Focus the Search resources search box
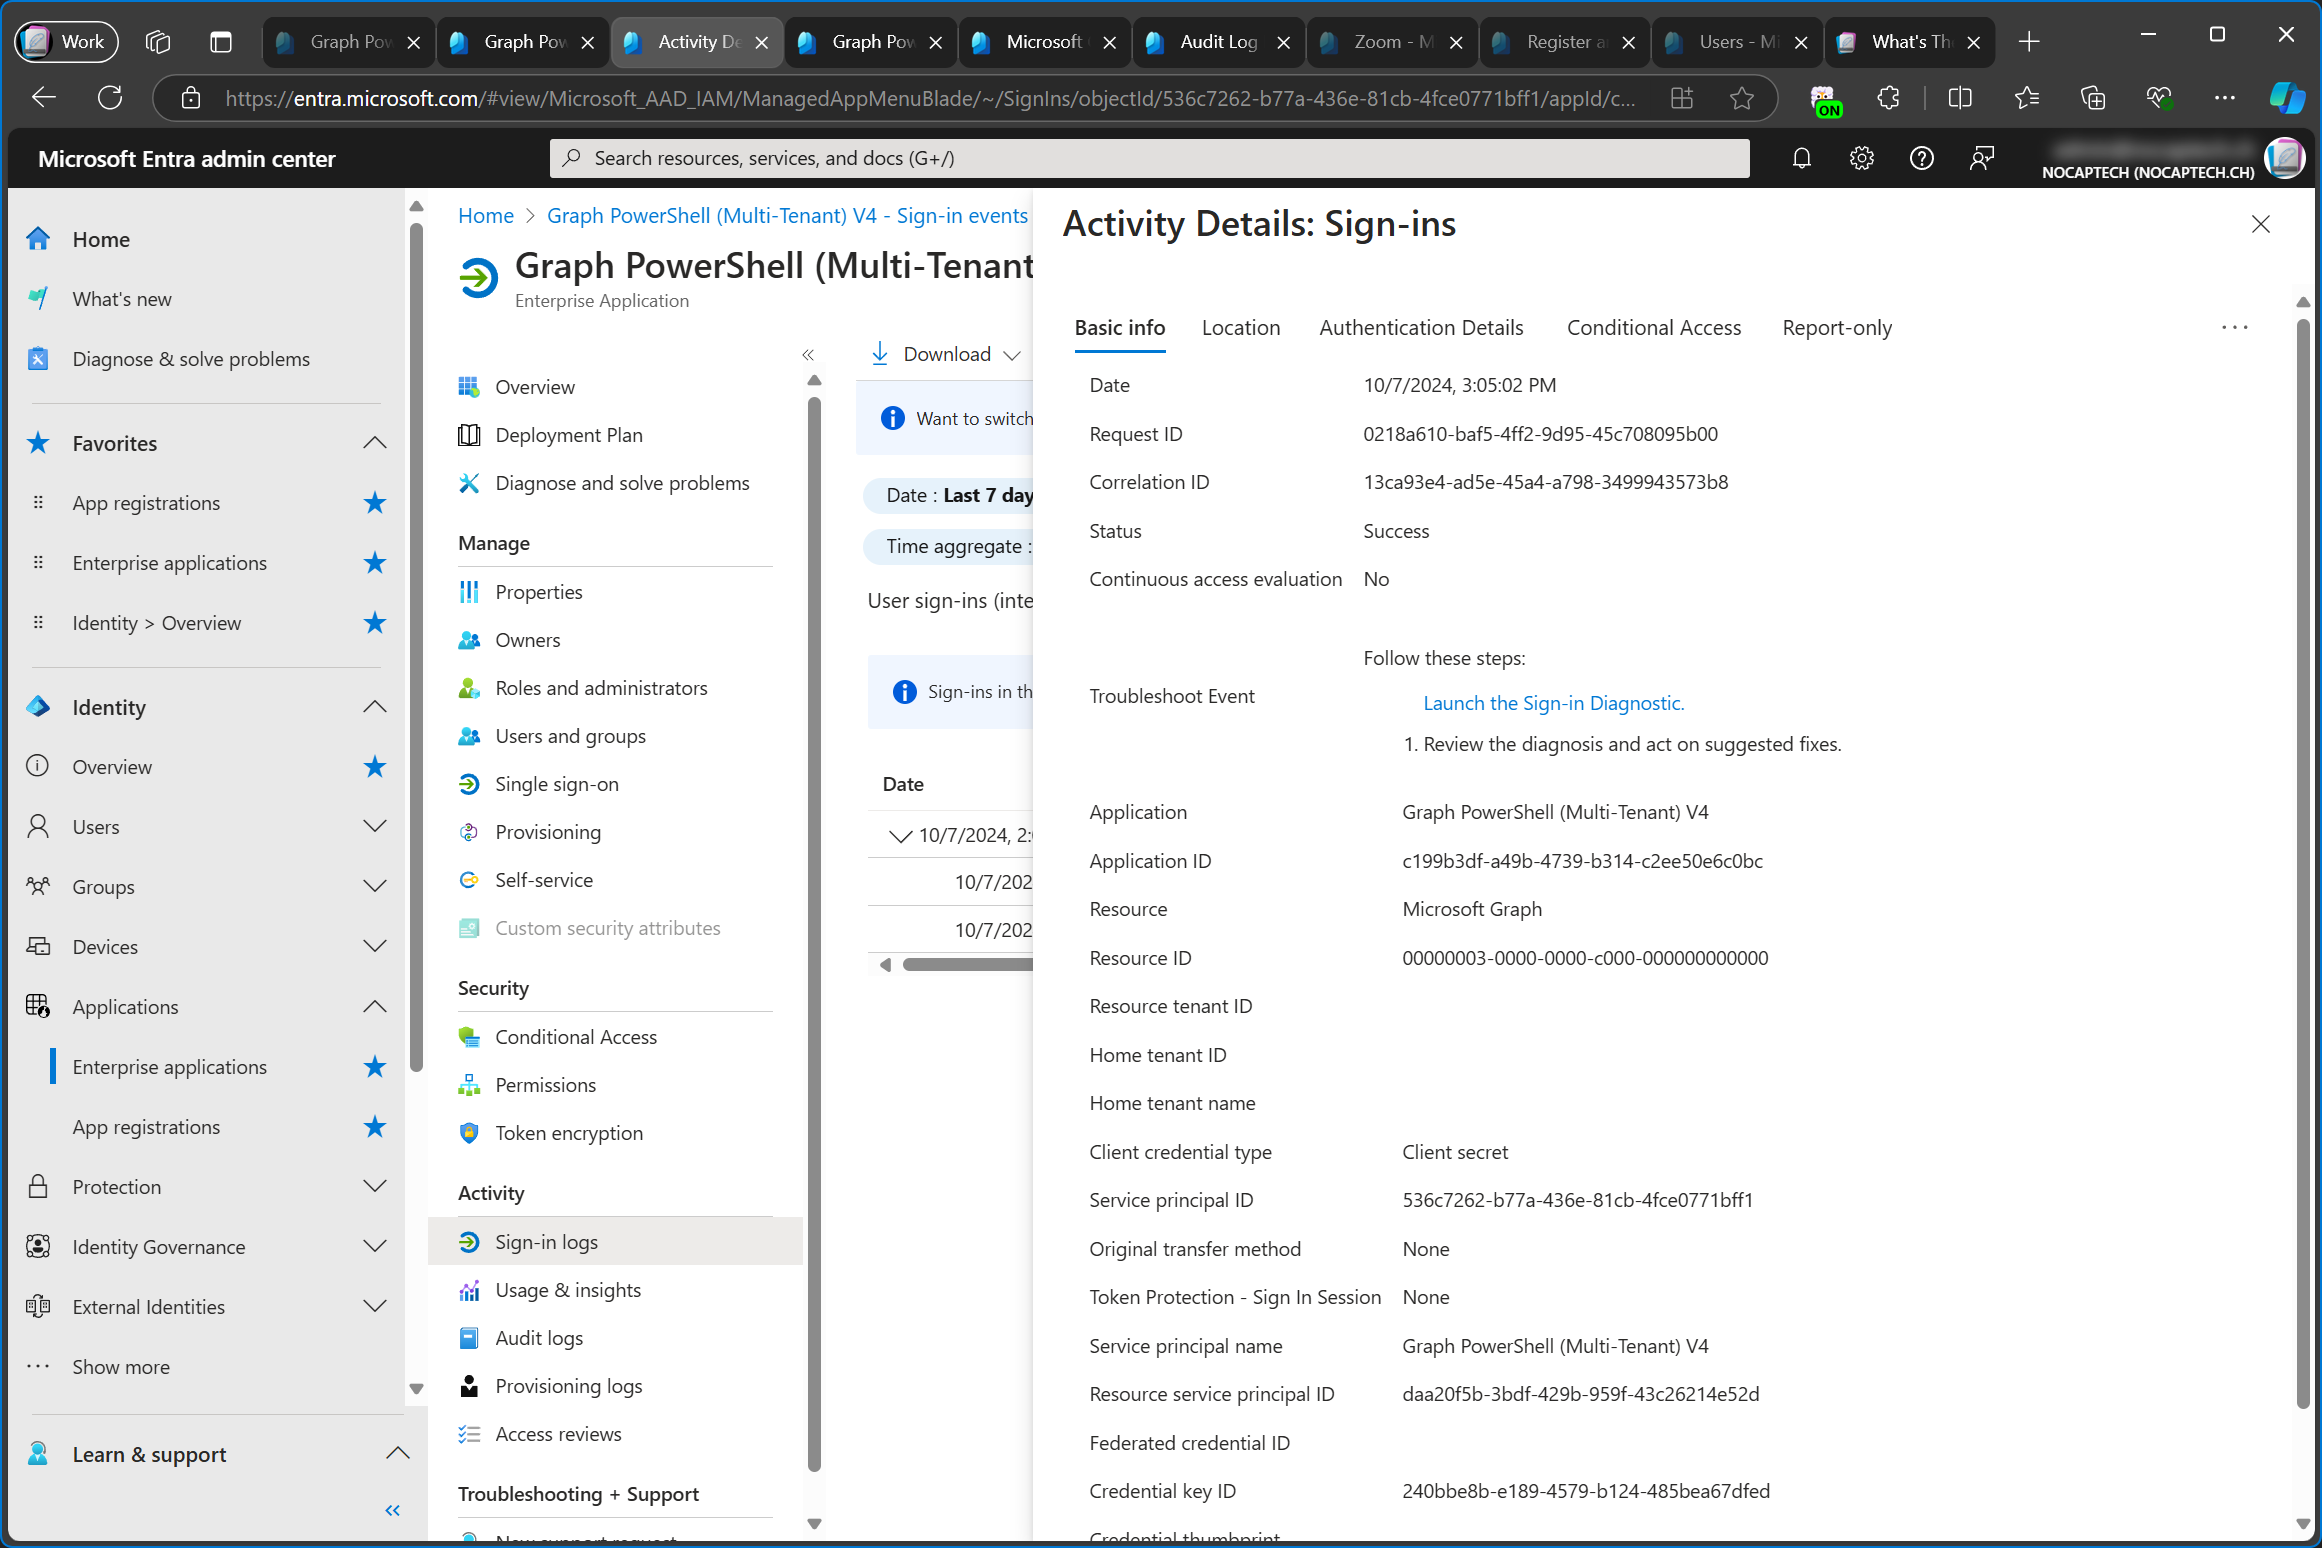Image resolution: width=2322 pixels, height=1548 pixels. [x=1150, y=158]
